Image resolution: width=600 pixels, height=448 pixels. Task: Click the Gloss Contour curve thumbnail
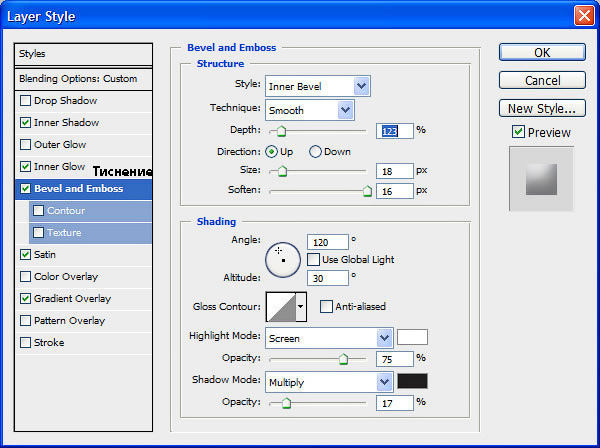(x=281, y=307)
